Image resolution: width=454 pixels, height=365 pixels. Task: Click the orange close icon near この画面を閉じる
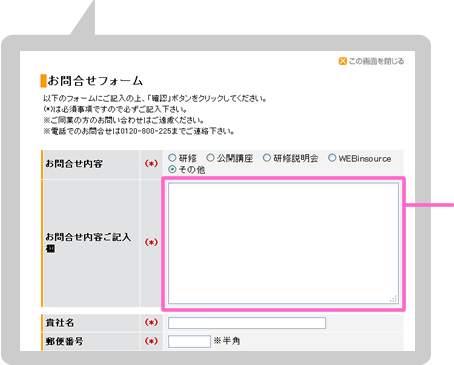[x=343, y=61]
